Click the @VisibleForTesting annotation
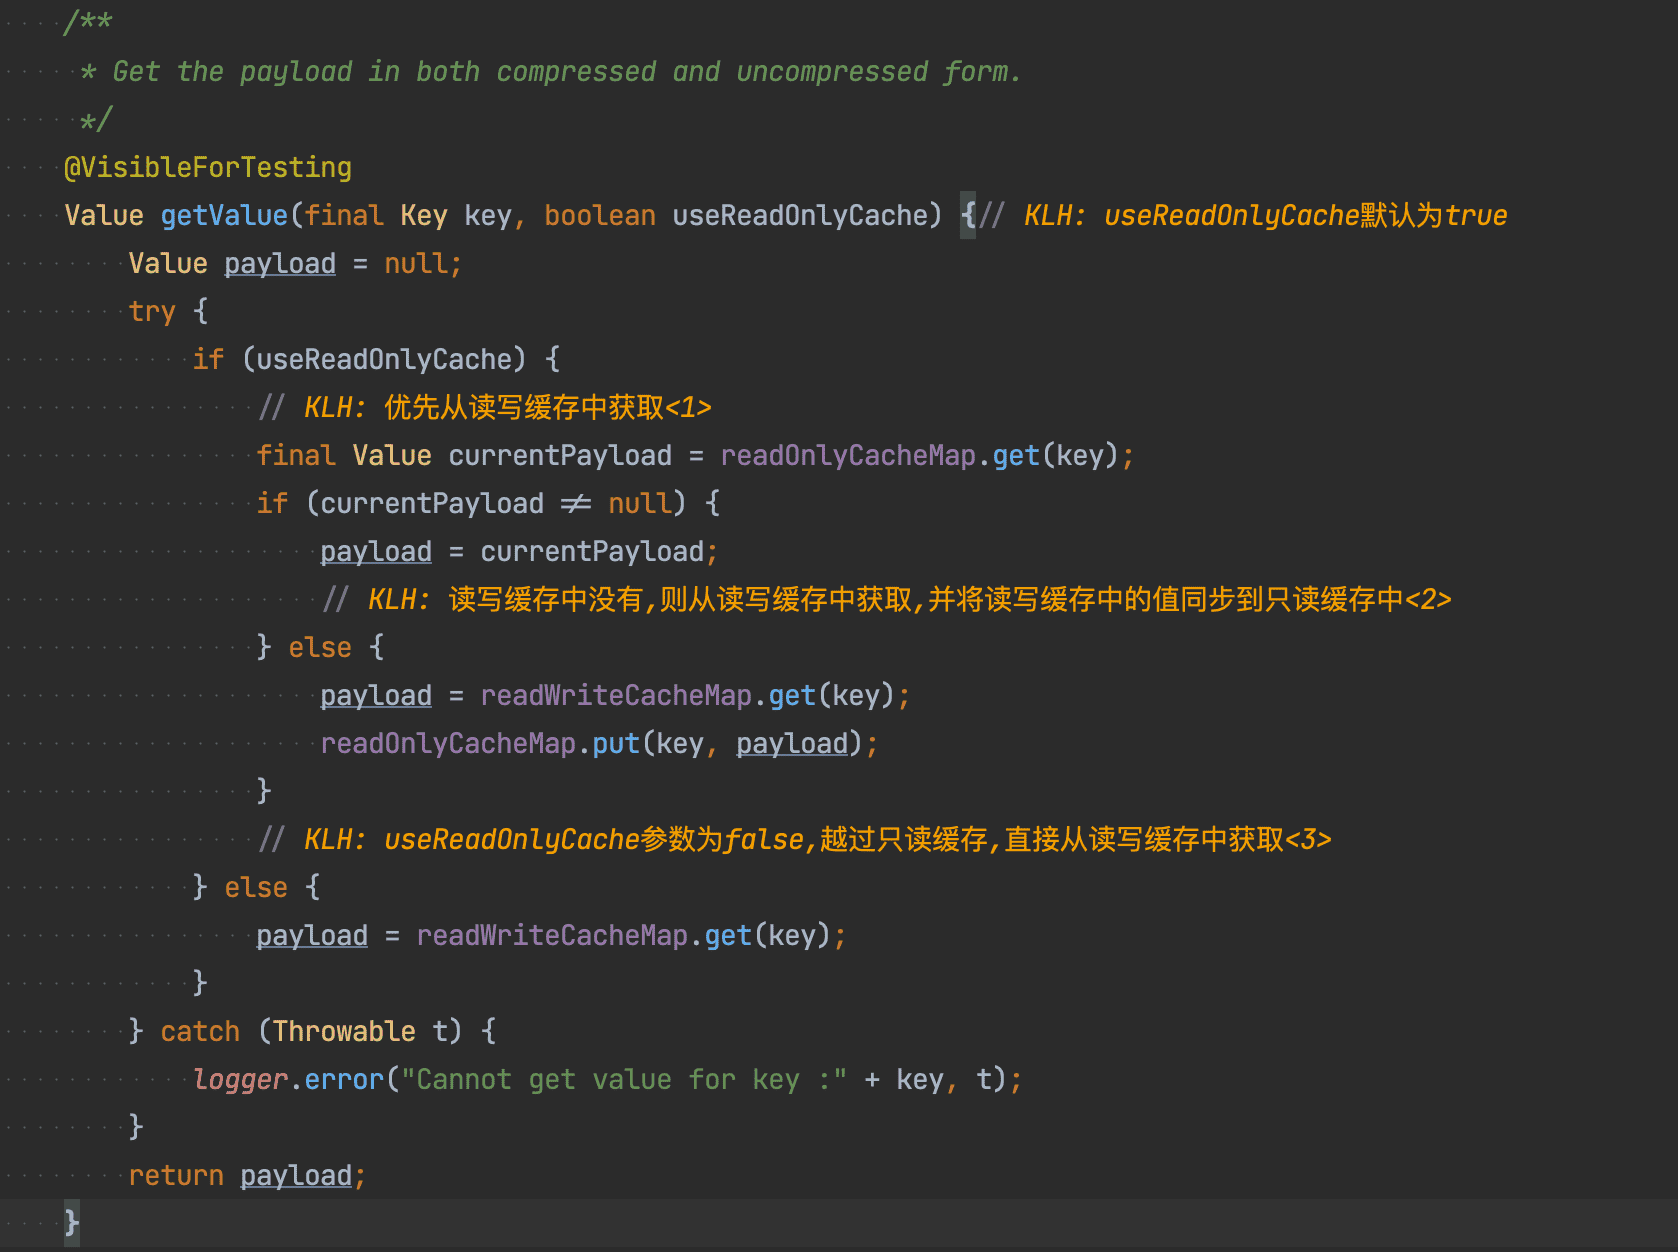This screenshot has width=1678, height=1252. pos(208,168)
